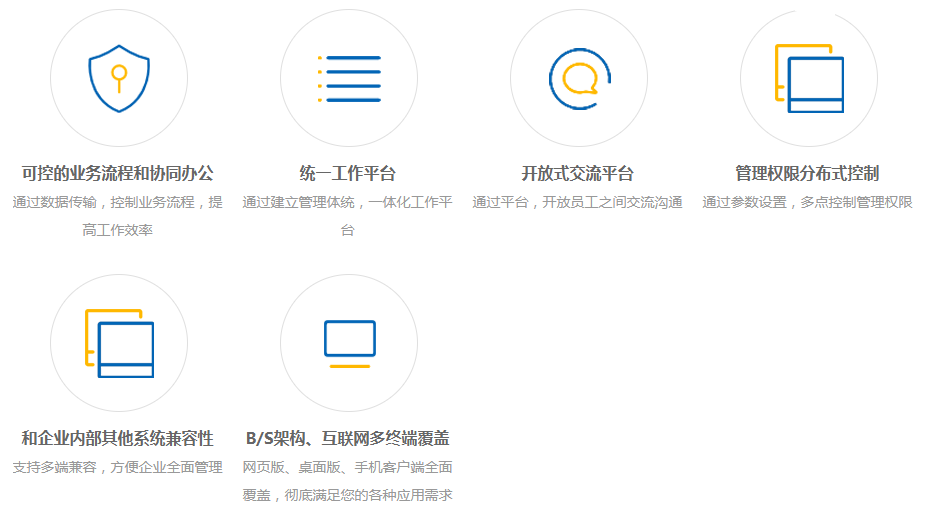Click line 网页版、桌面版、手机客户端全面
This screenshot has width=925, height=506.
point(348,467)
